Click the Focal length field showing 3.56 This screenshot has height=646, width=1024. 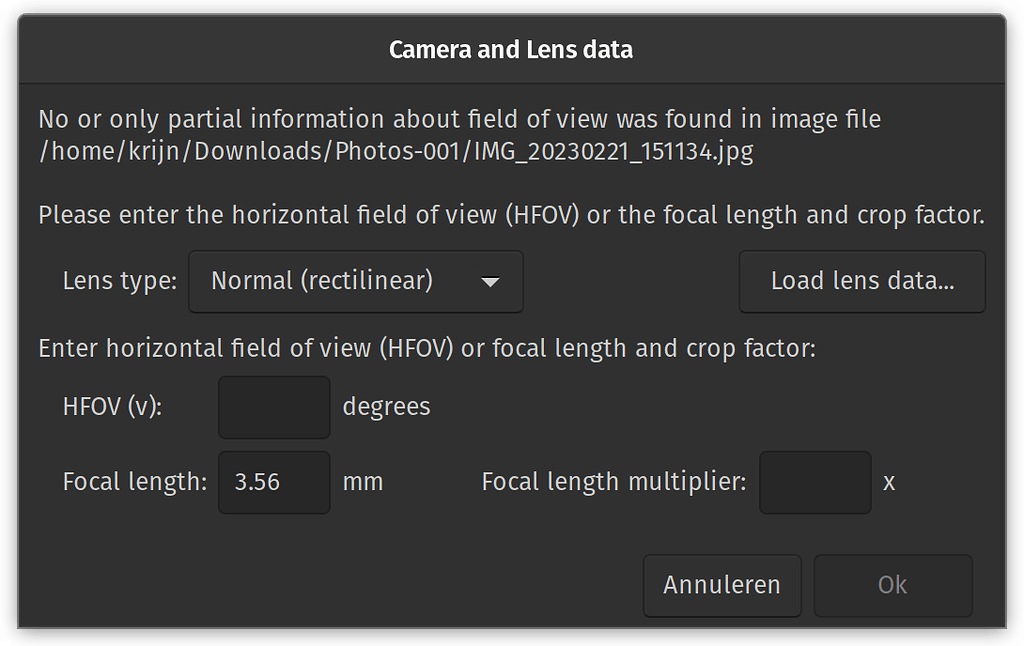[x=273, y=482]
